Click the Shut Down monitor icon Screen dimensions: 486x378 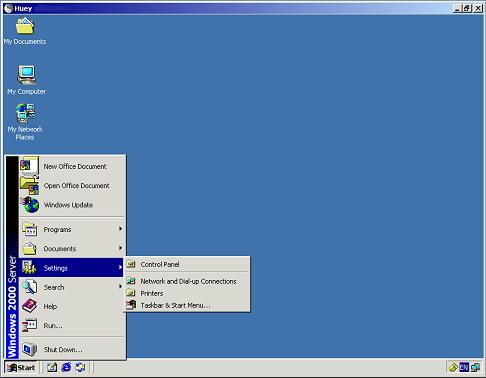pyautogui.click(x=29, y=349)
